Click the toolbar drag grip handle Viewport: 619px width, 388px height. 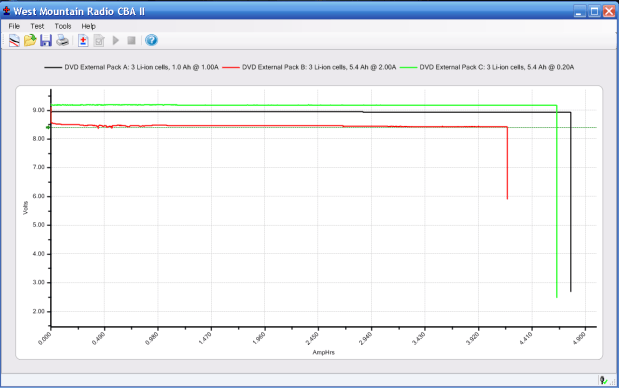4,40
